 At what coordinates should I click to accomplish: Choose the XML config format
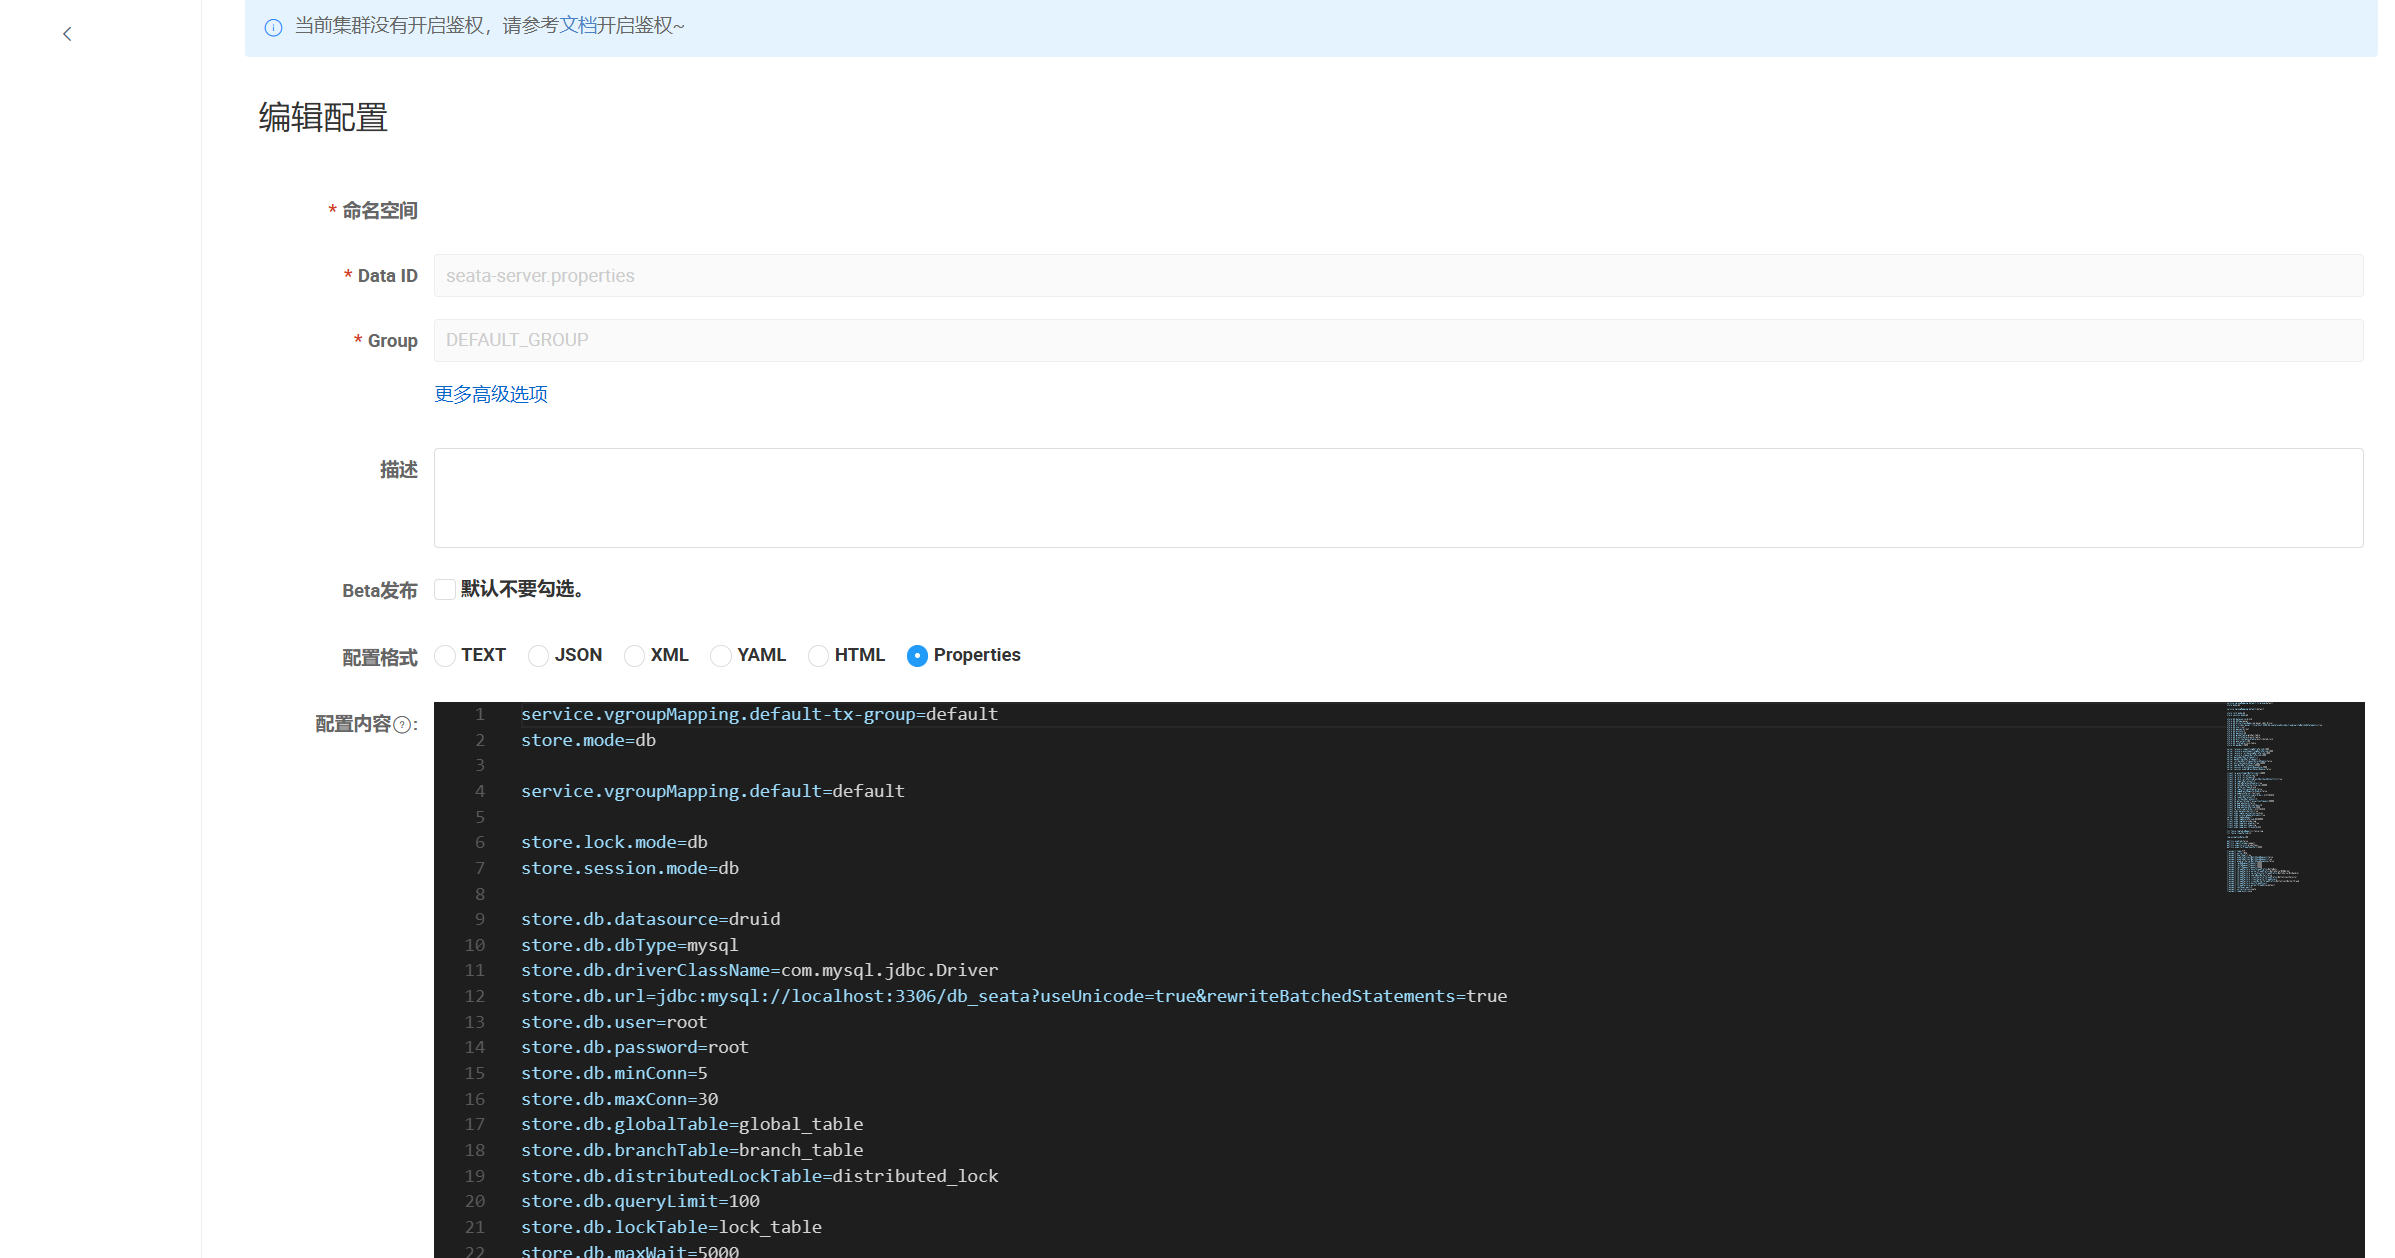[634, 656]
